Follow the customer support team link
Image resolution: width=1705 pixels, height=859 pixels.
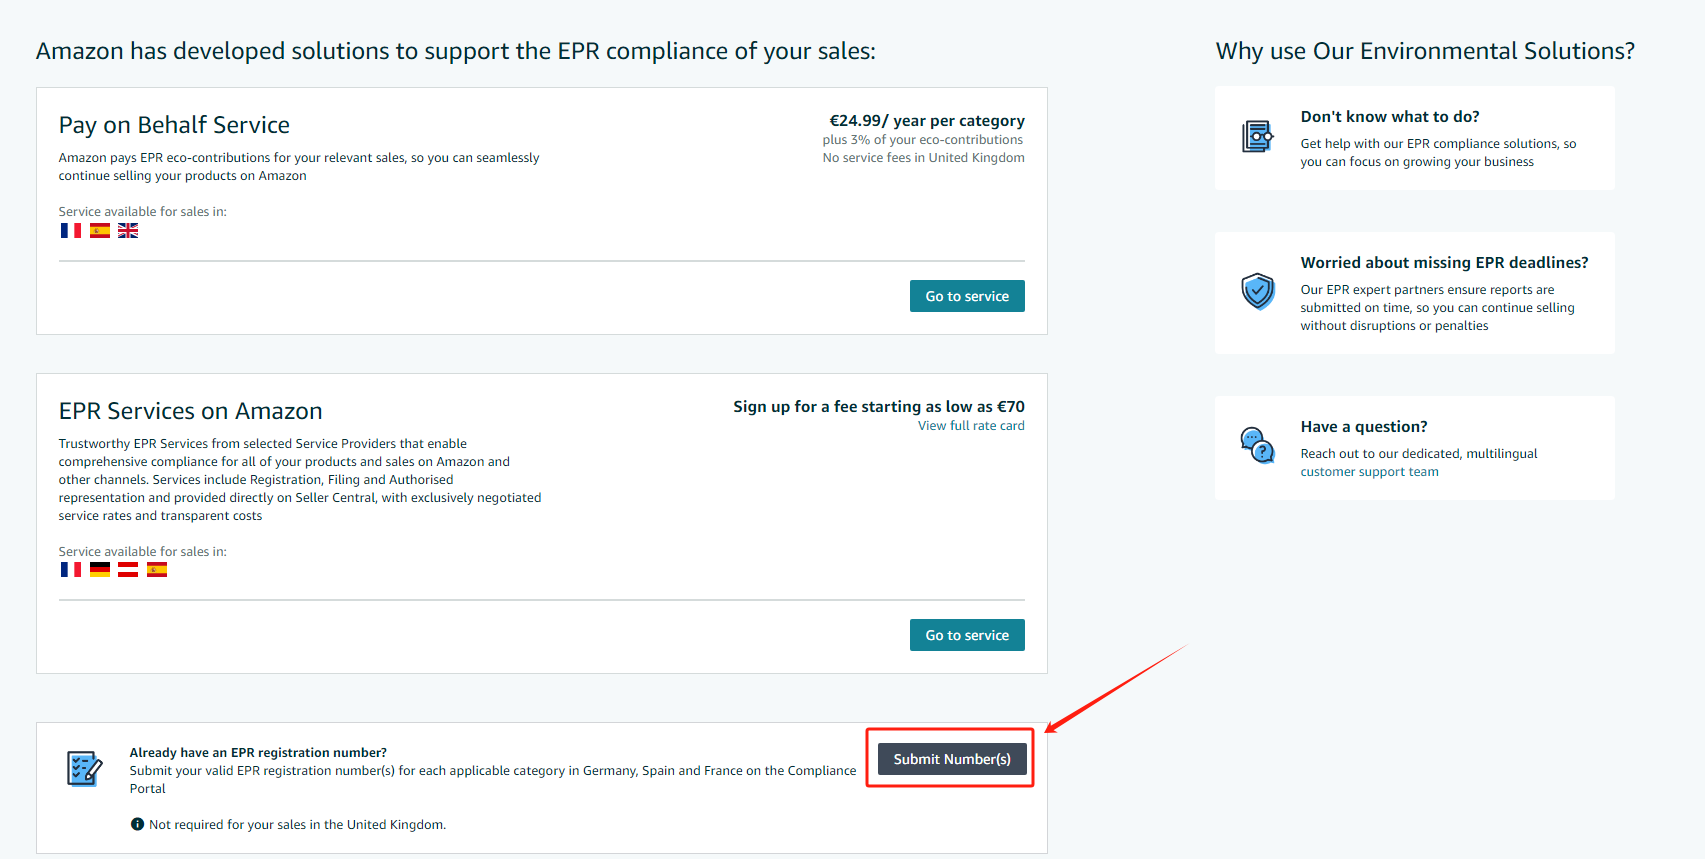pyautogui.click(x=1369, y=472)
